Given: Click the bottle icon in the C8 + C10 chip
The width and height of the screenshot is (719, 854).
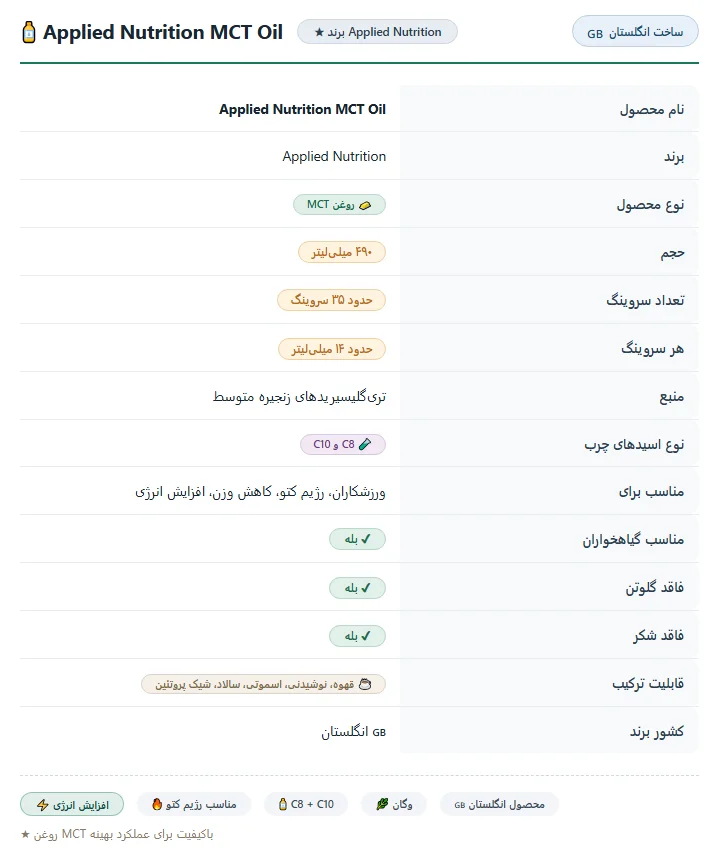Looking at the screenshot, I should [283, 804].
